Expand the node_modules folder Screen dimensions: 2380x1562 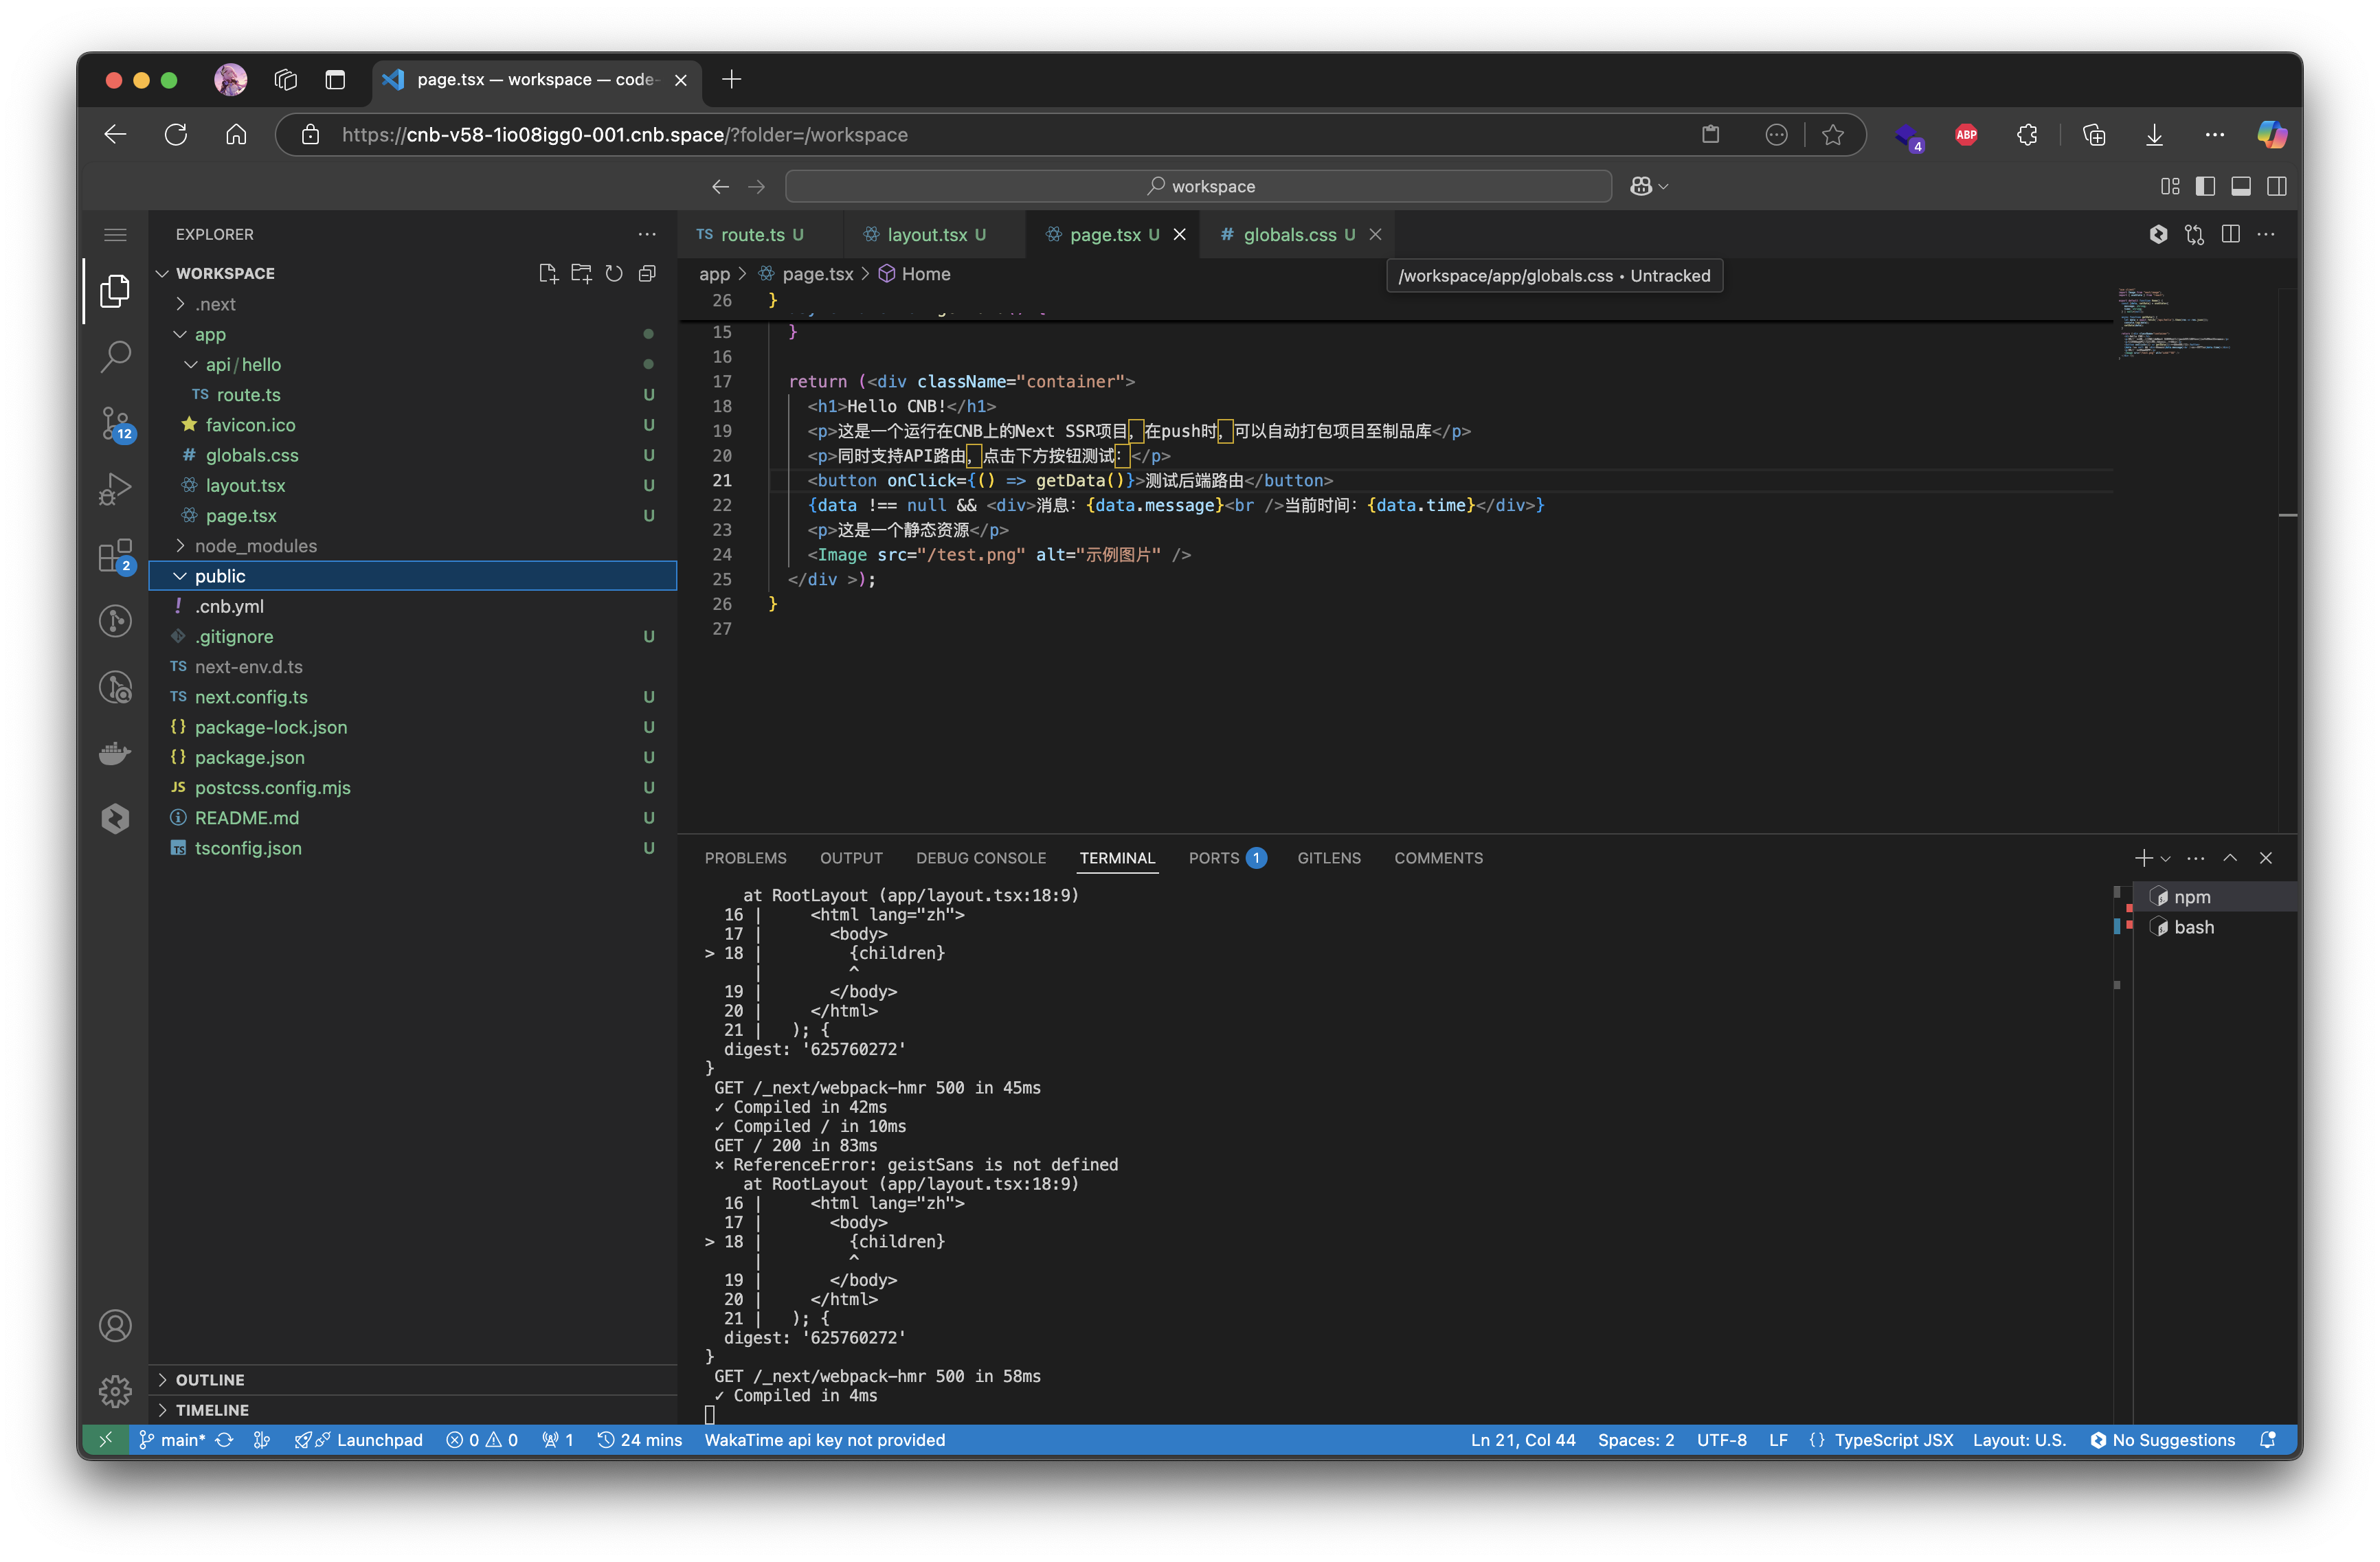(255, 546)
